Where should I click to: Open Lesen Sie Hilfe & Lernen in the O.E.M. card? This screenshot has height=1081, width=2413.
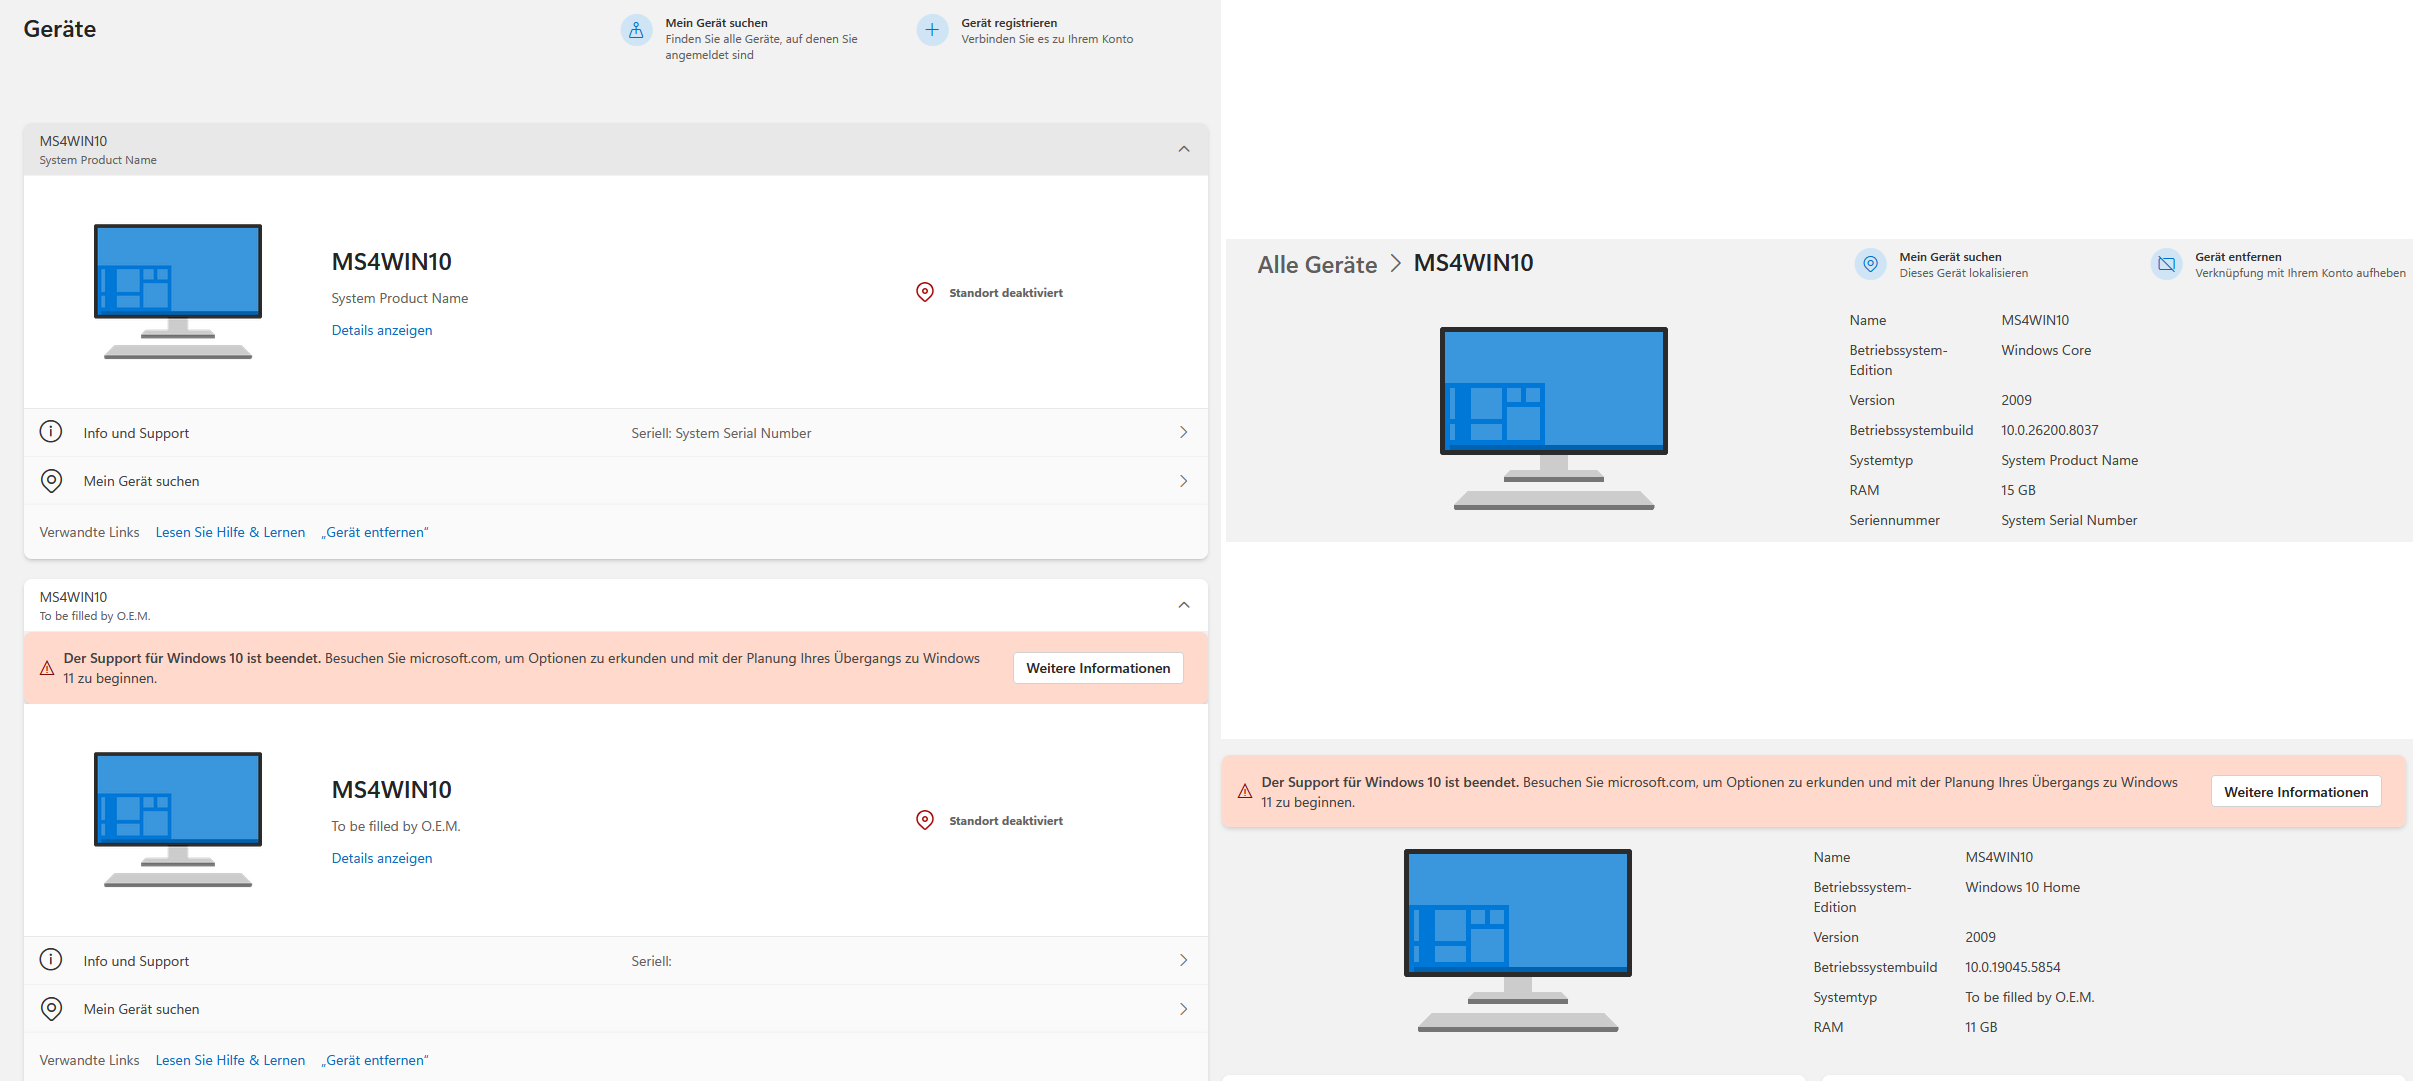click(230, 1060)
